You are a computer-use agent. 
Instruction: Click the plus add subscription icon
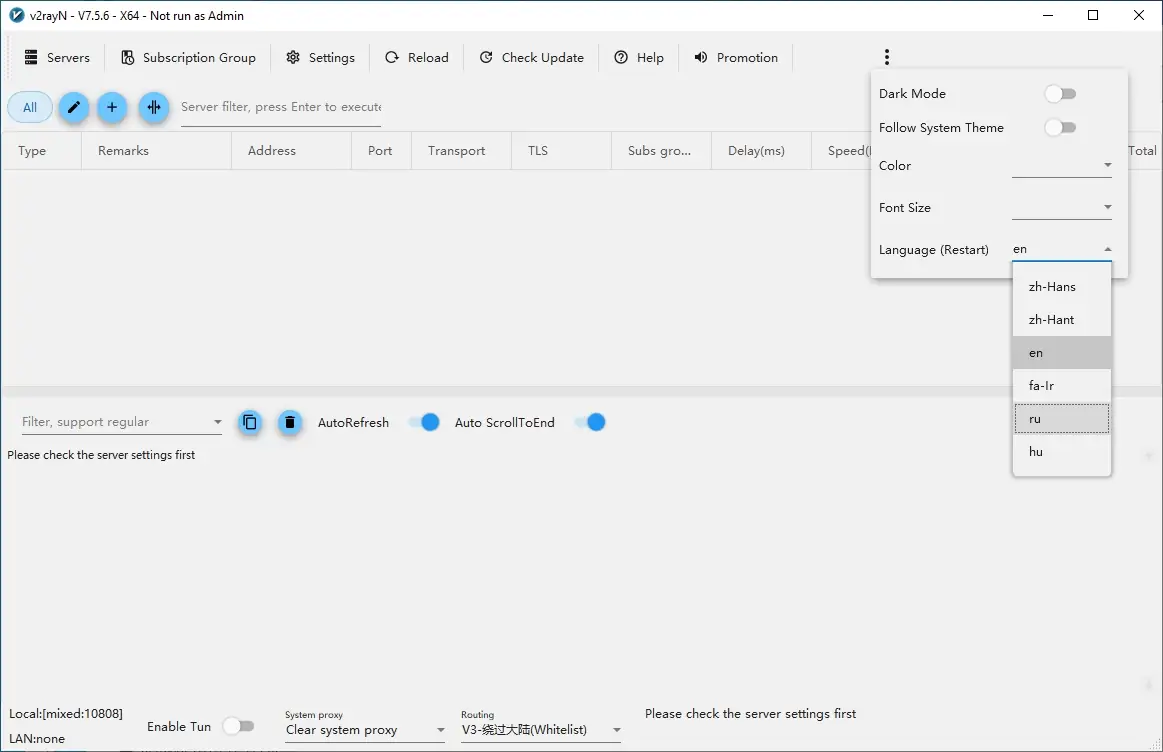(112, 108)
